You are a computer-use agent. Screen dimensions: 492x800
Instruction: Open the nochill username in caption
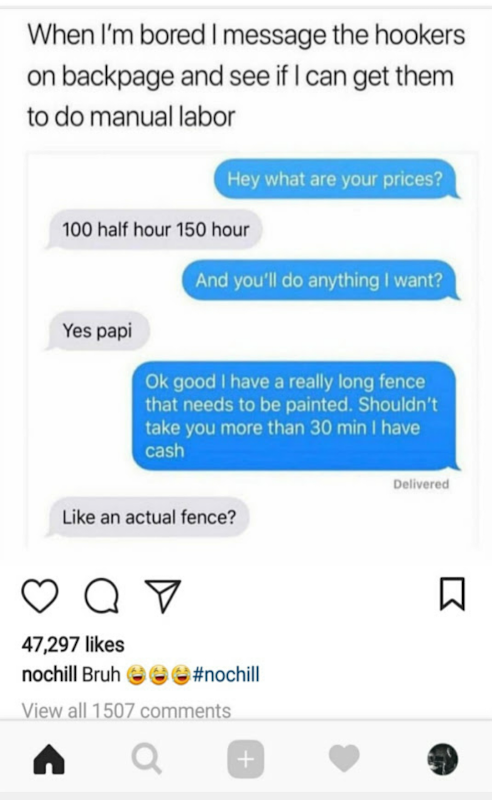pyautogui.click(x=49, y=674)
